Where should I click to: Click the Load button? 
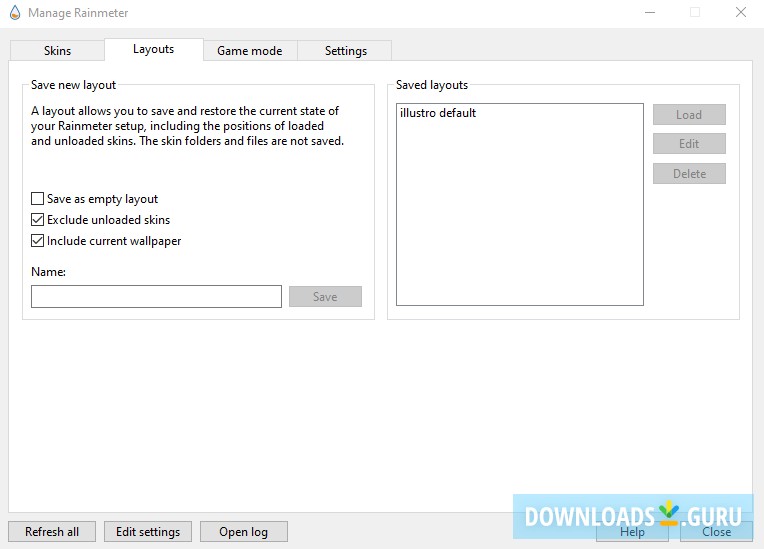(x=689, y=115)
